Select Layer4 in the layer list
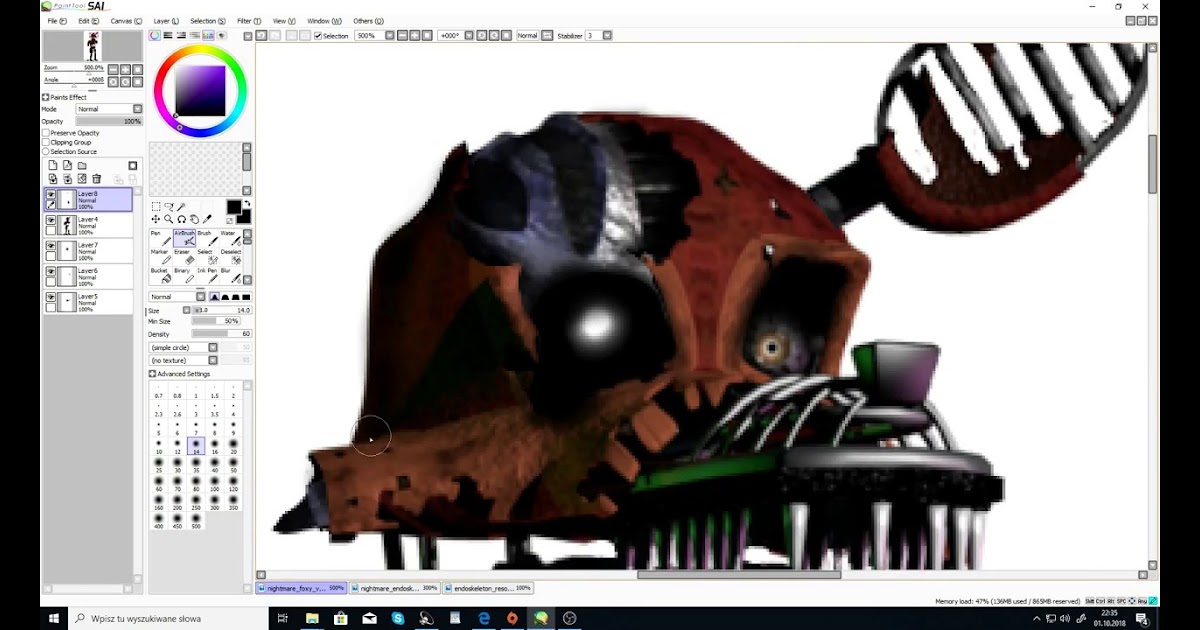Screen dimensions: 1200x630 point(88,225)
